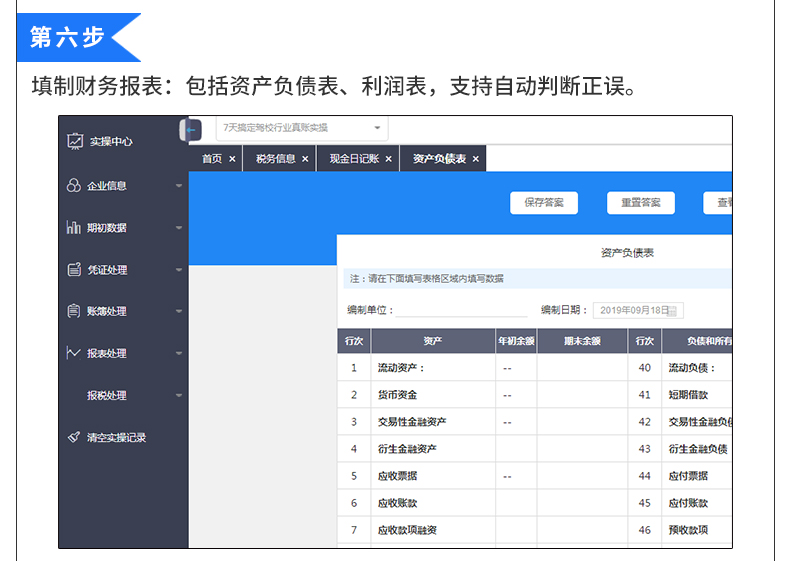Image resolution: width=790 pixels, height=561 pixels.
Task: Click the 期初数据 bar chart icon
Action: point(74,227)
